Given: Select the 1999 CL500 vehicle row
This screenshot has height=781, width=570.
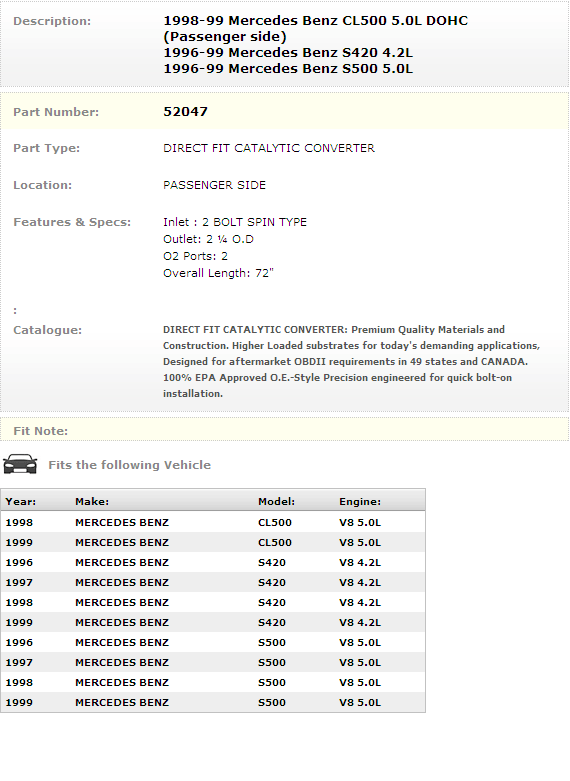Looking at the screenshot, I should [213, 542].
